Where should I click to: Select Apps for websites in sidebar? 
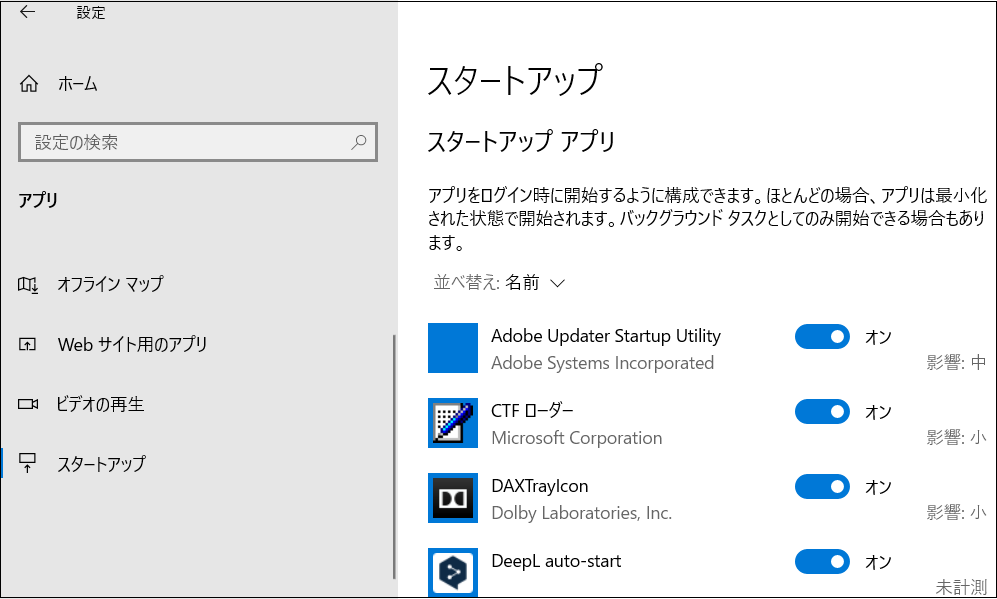[132, 345]
